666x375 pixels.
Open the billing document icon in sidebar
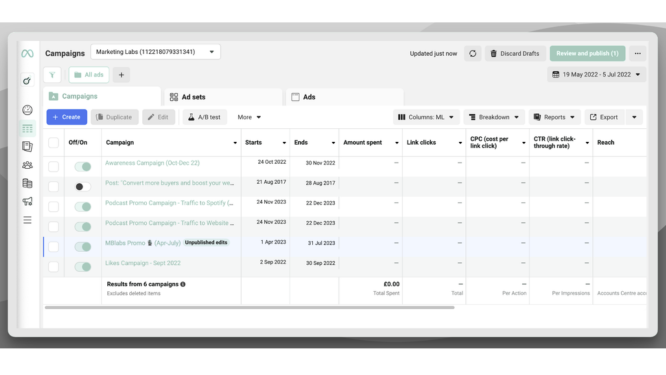[27, 147]
